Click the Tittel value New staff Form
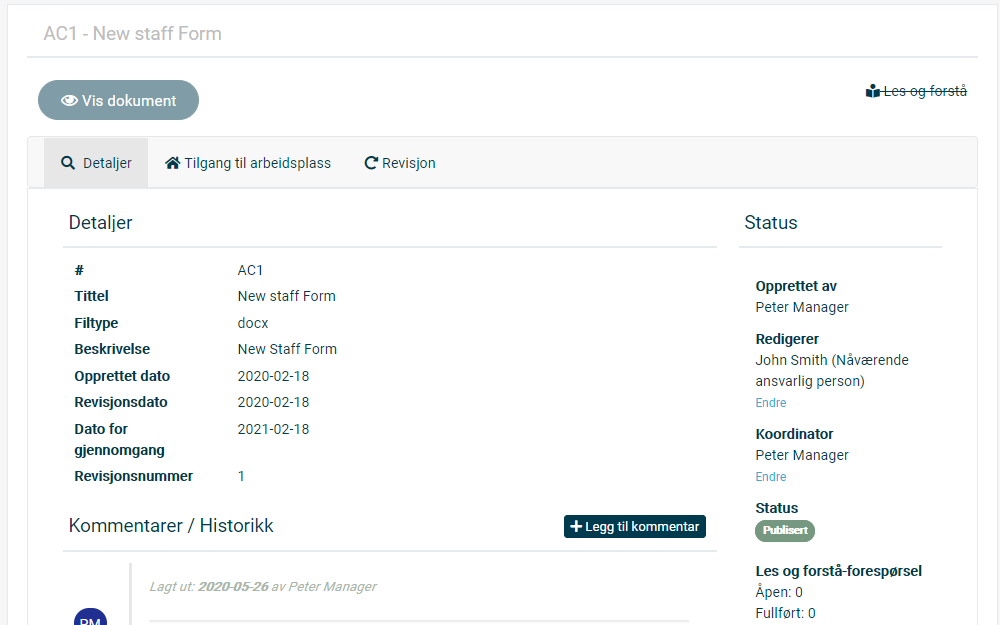Image resolution: width=1000 pixels, height=625 pixels. 287,296
